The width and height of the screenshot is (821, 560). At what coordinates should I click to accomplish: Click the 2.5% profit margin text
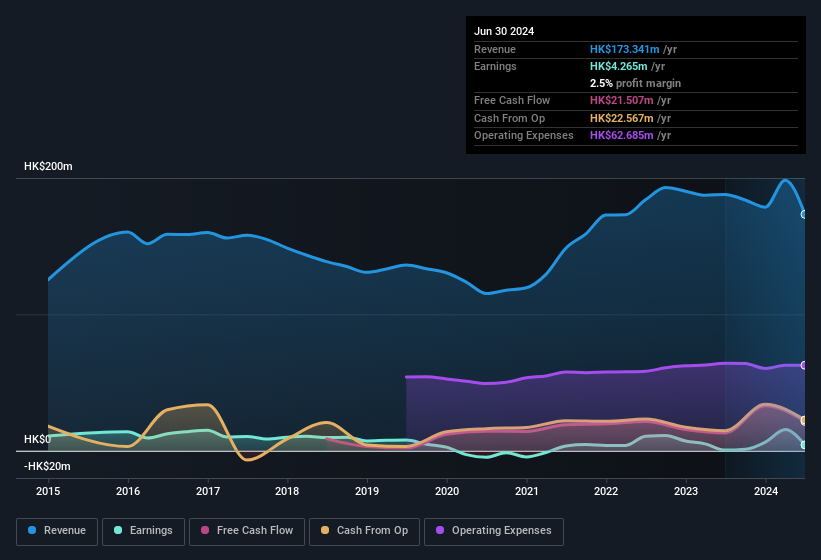pyautogui.click(x=635, y=83)
